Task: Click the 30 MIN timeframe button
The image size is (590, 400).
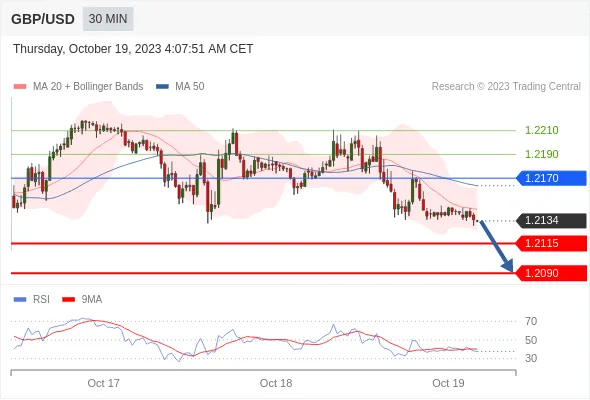Action: (108, 19)
